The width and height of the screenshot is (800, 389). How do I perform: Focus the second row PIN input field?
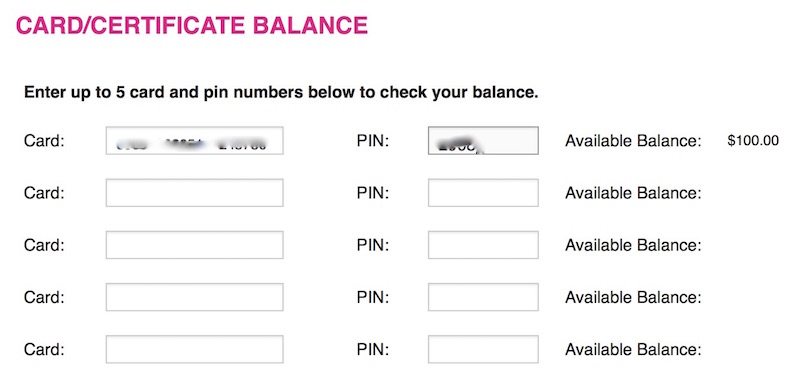pyautogui.click(x=483, y=192)
